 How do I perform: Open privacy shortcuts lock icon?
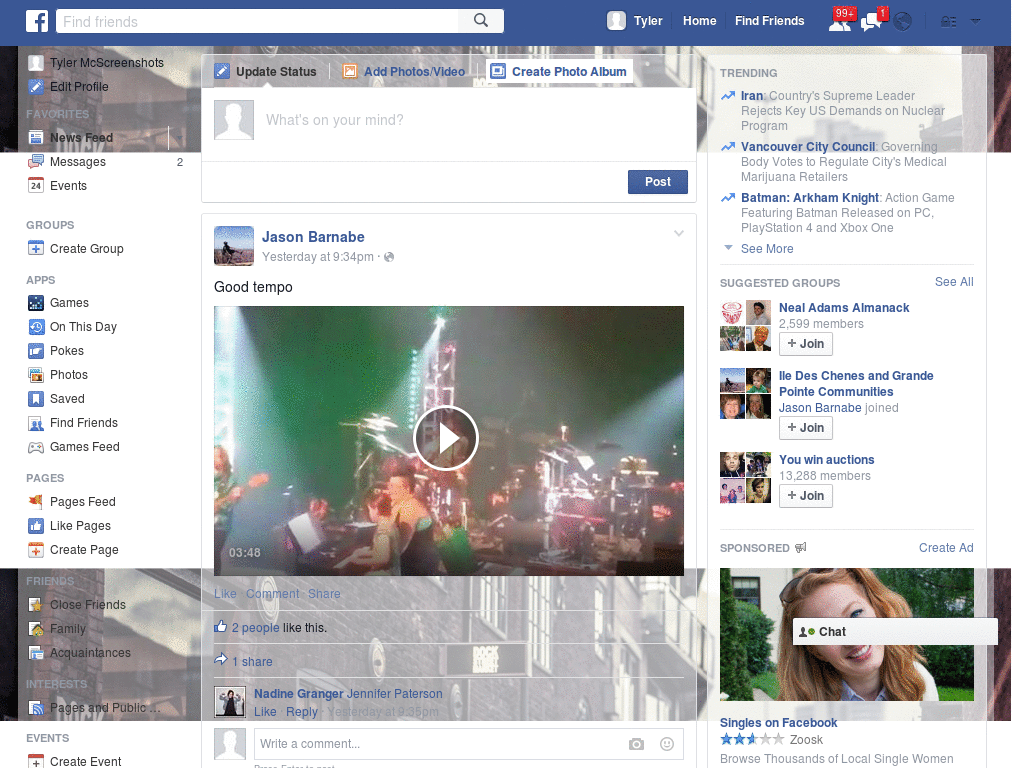[948, 22]
